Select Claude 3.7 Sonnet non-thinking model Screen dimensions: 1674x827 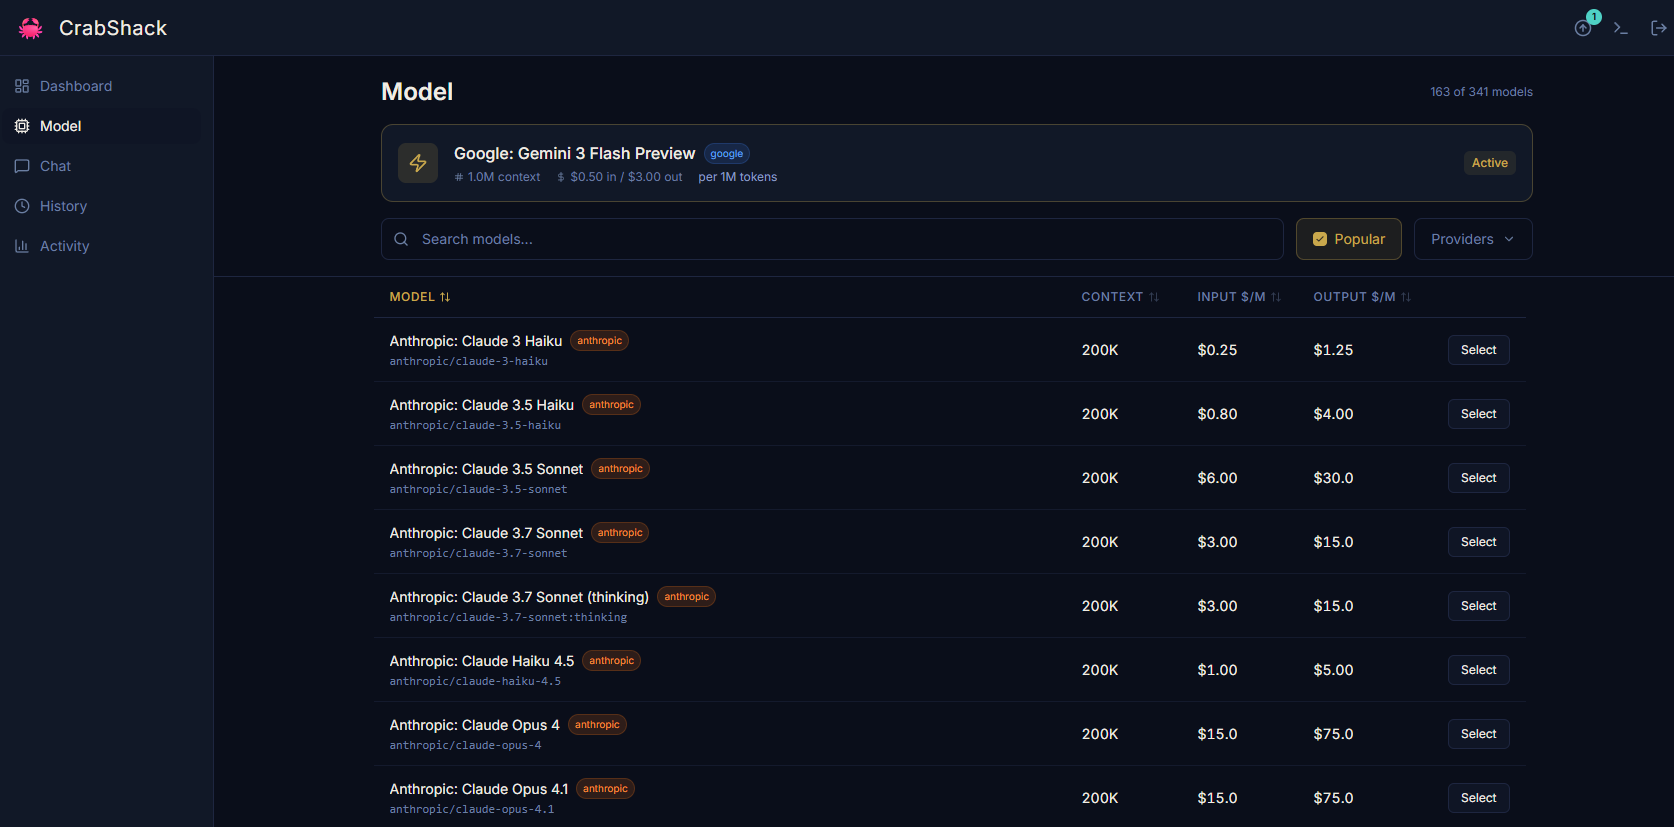[1479, 542]
